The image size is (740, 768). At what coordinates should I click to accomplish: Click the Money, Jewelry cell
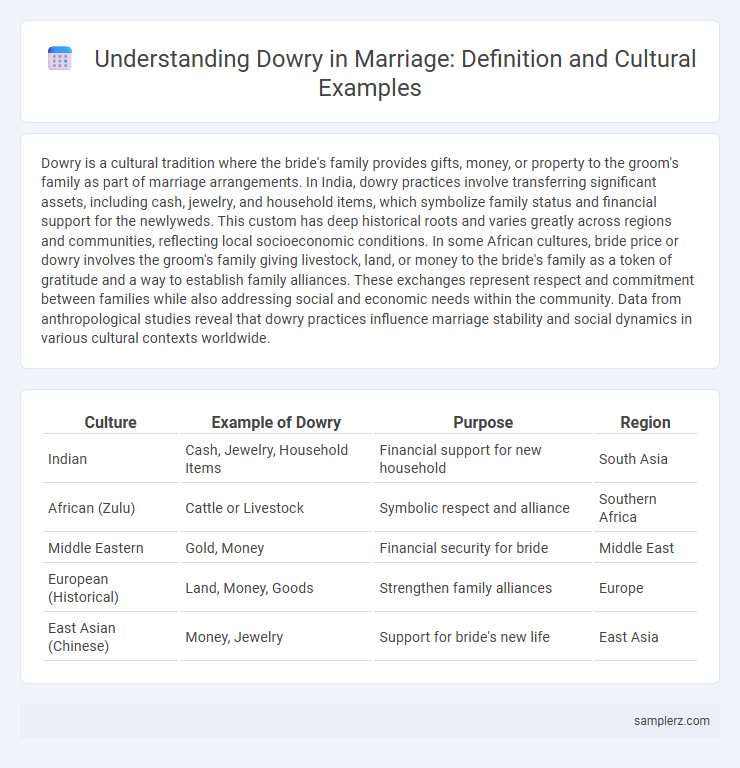(276, 637)
